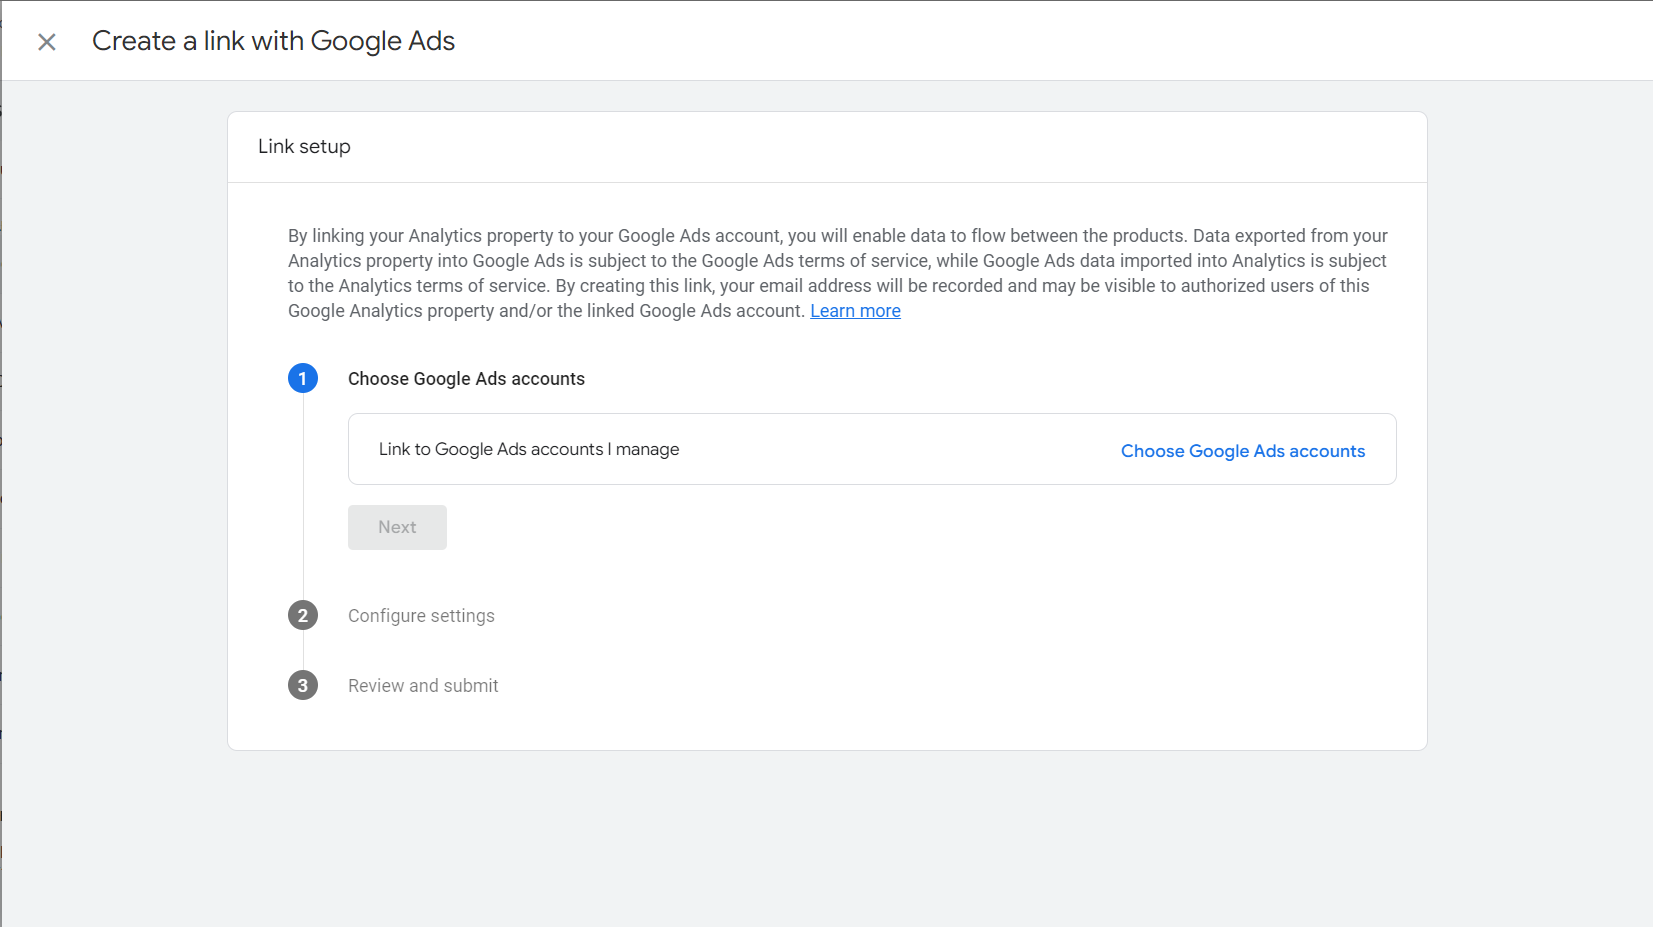1653x927 pixels.
Task: Click Choose Google Ads accounts link
Action: tap(1243, 451)
